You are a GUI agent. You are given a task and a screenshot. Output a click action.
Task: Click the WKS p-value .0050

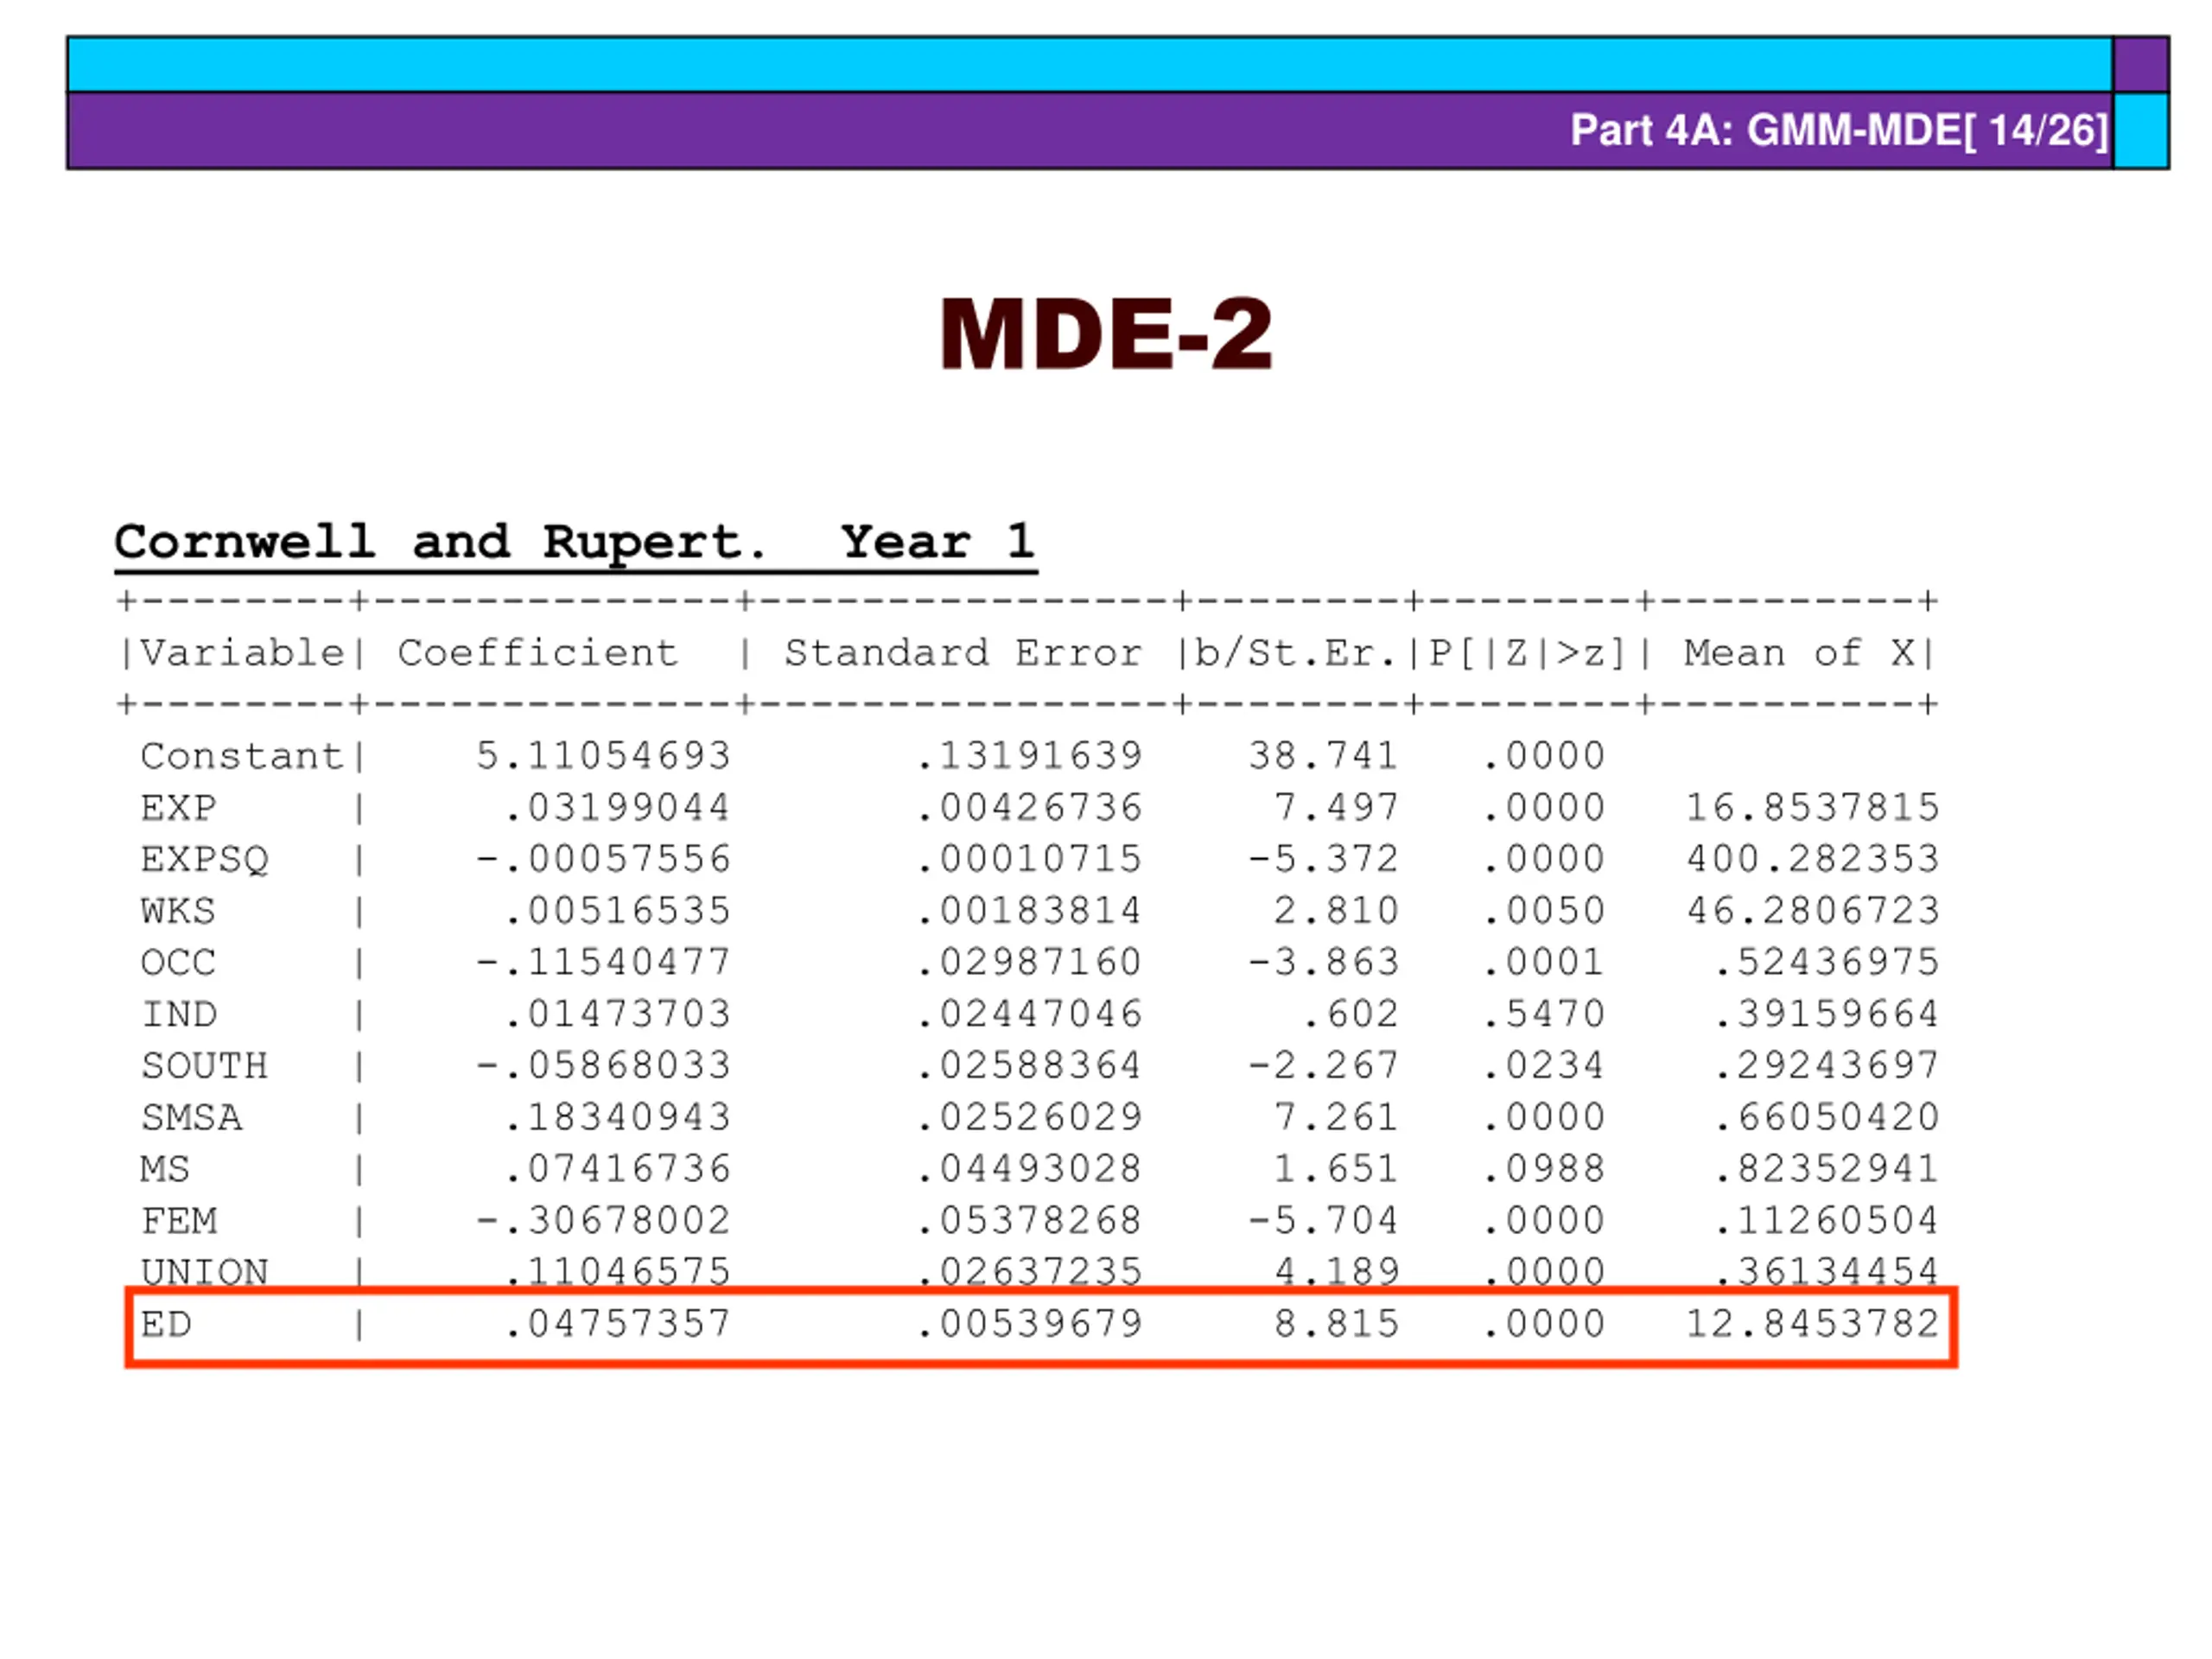tap(1544, 911)
